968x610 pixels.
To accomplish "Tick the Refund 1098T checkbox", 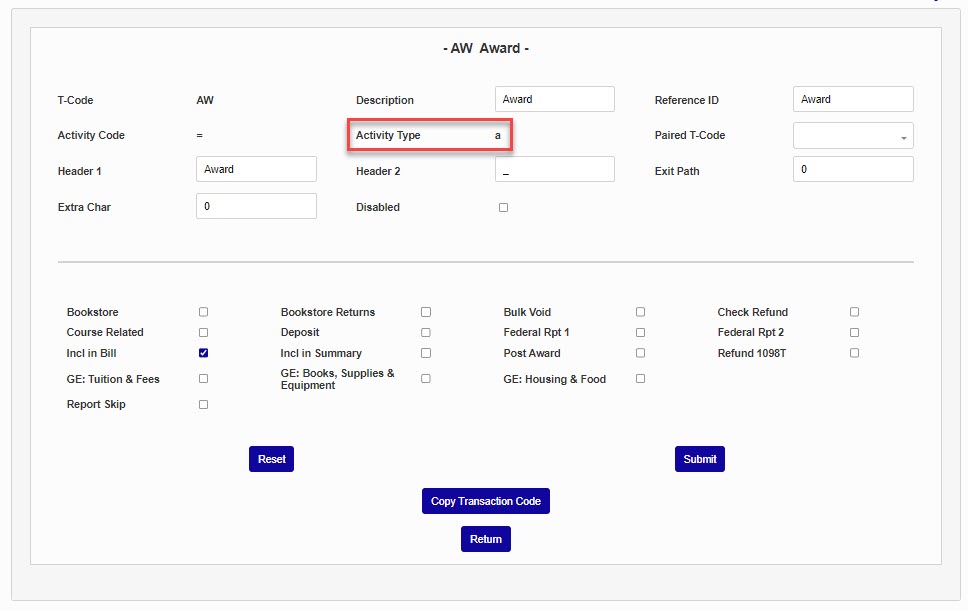I will (854, 353).
